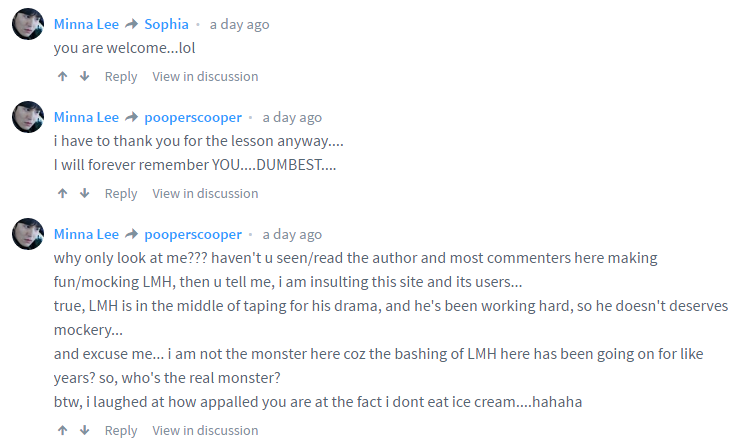This screenshot has width=736, height=441.
Task: Upvote the 'DUMBEST' comment to pooperscooper
Action: click(x=62, y=193)
